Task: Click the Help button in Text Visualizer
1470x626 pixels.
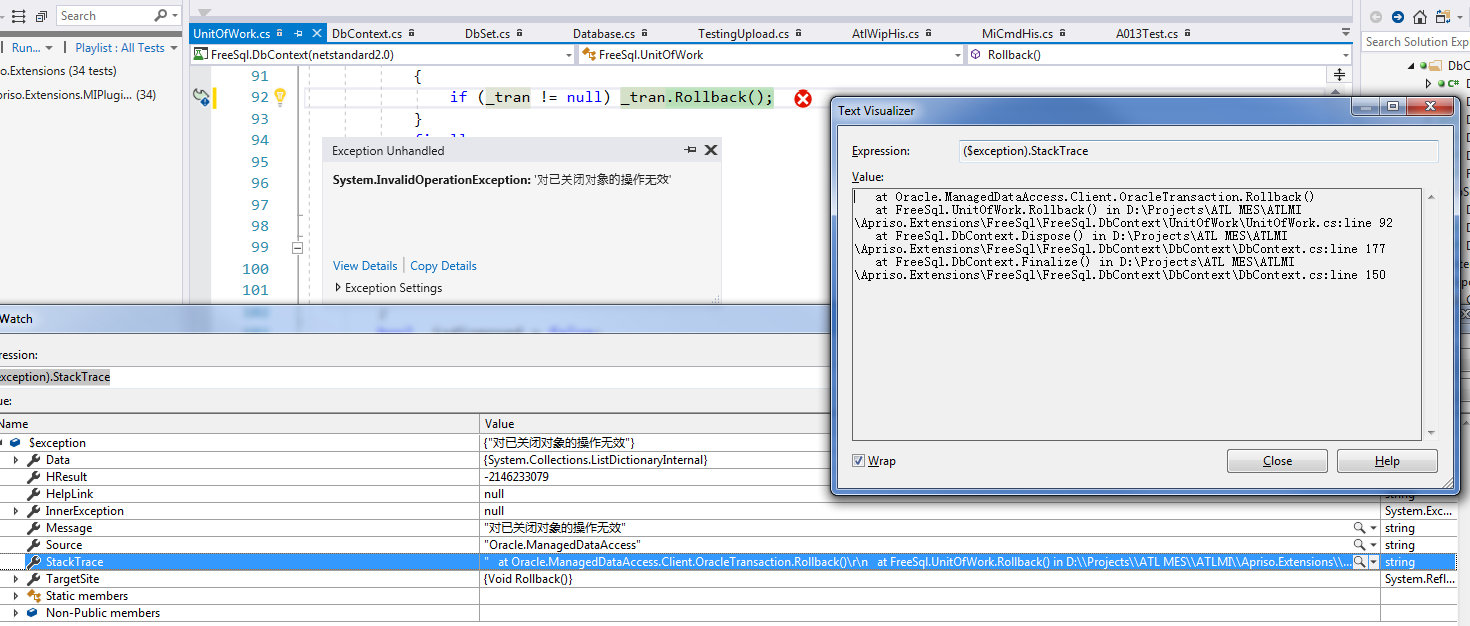Action: point(1386,460)
